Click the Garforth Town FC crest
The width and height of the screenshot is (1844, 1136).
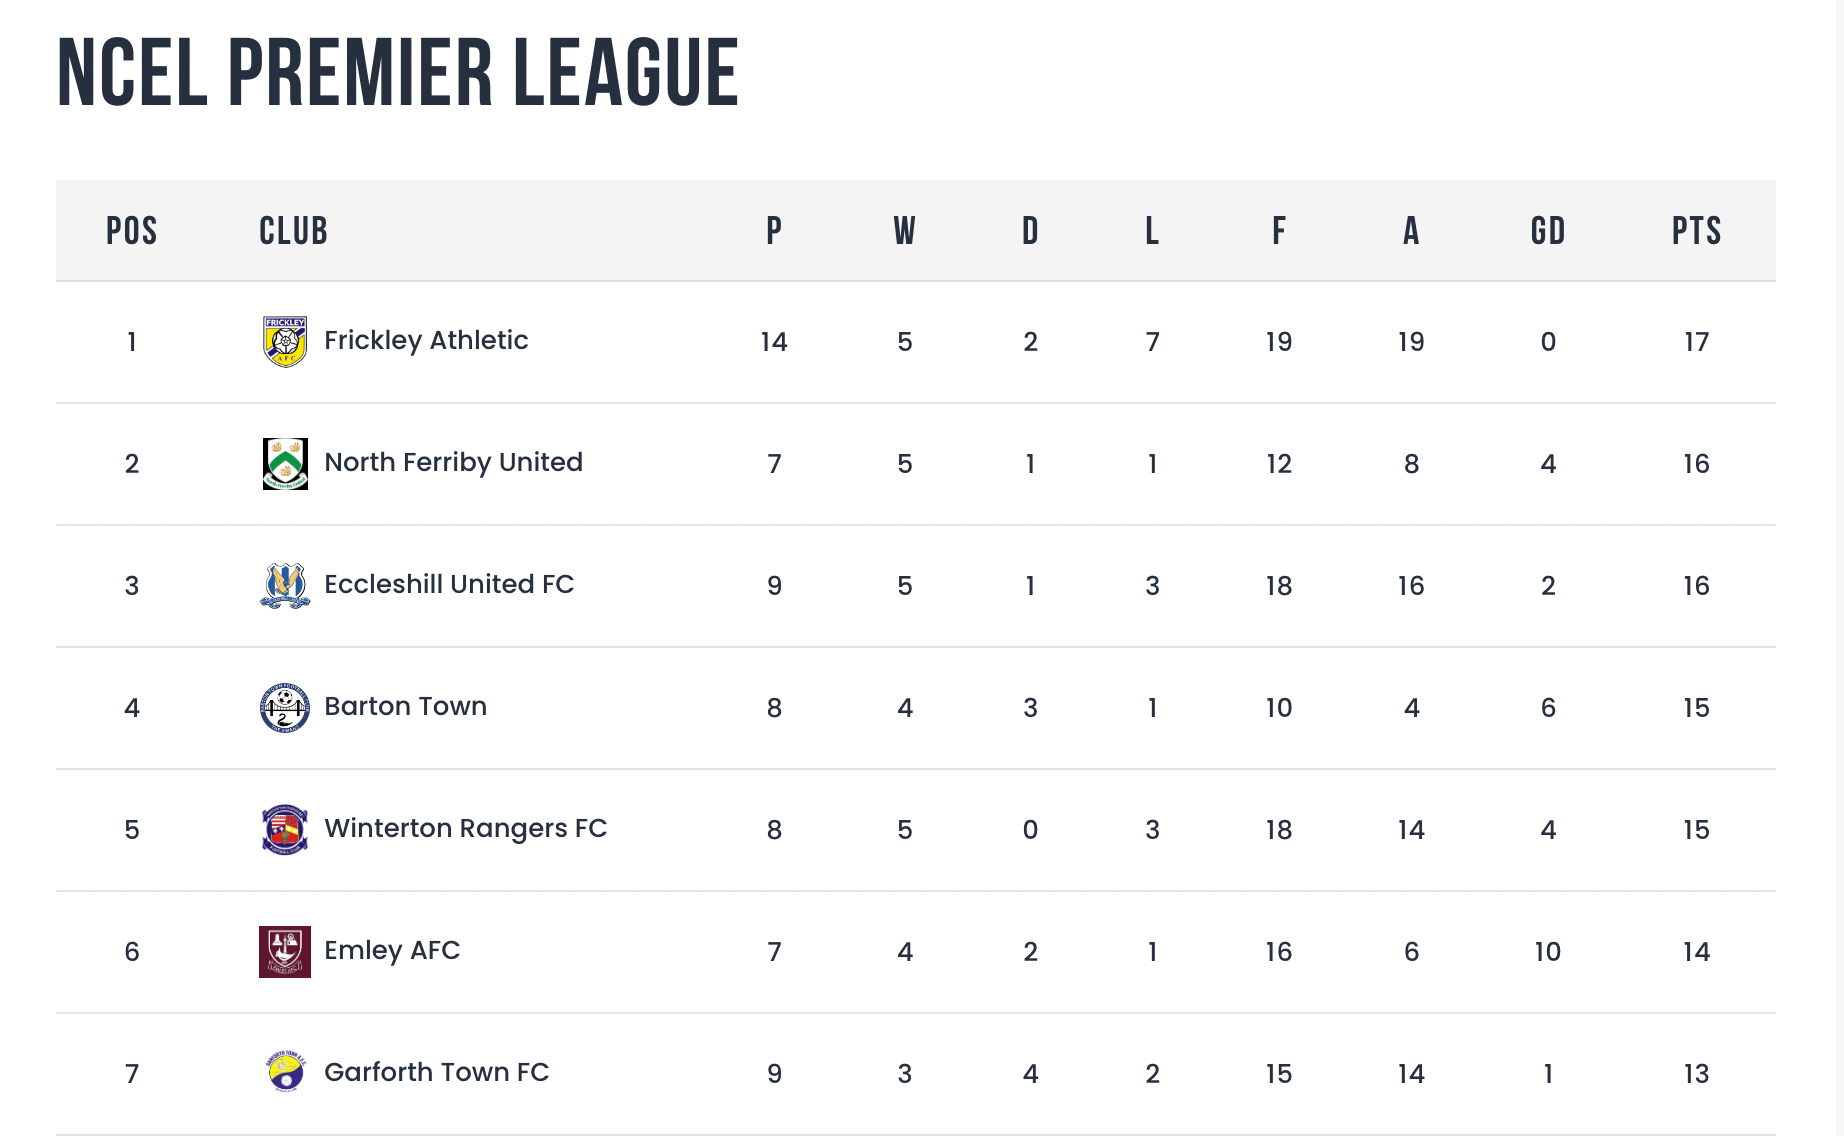click(x=286, y=1072)
